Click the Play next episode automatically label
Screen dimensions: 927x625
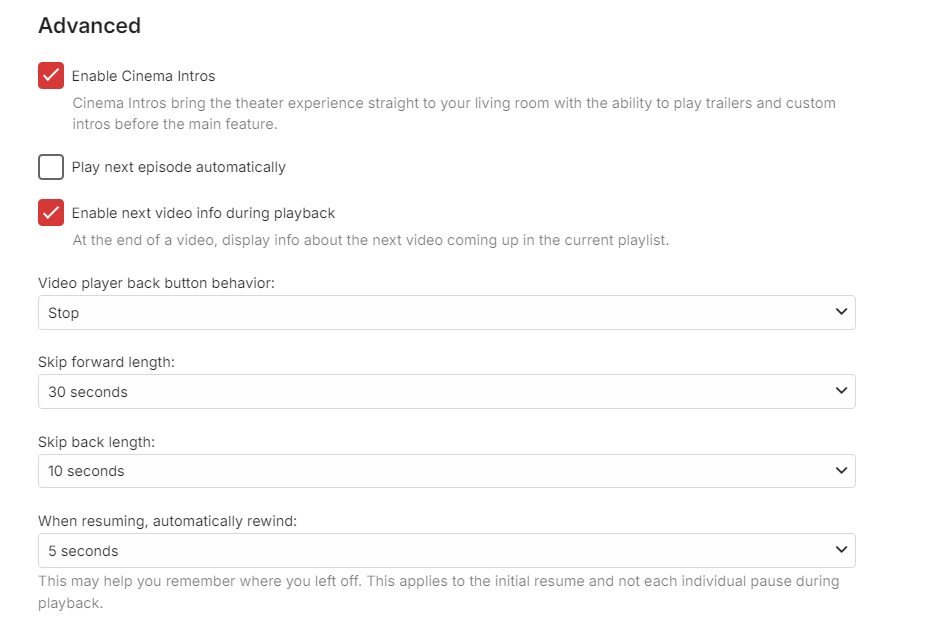[x=178, y=167]
